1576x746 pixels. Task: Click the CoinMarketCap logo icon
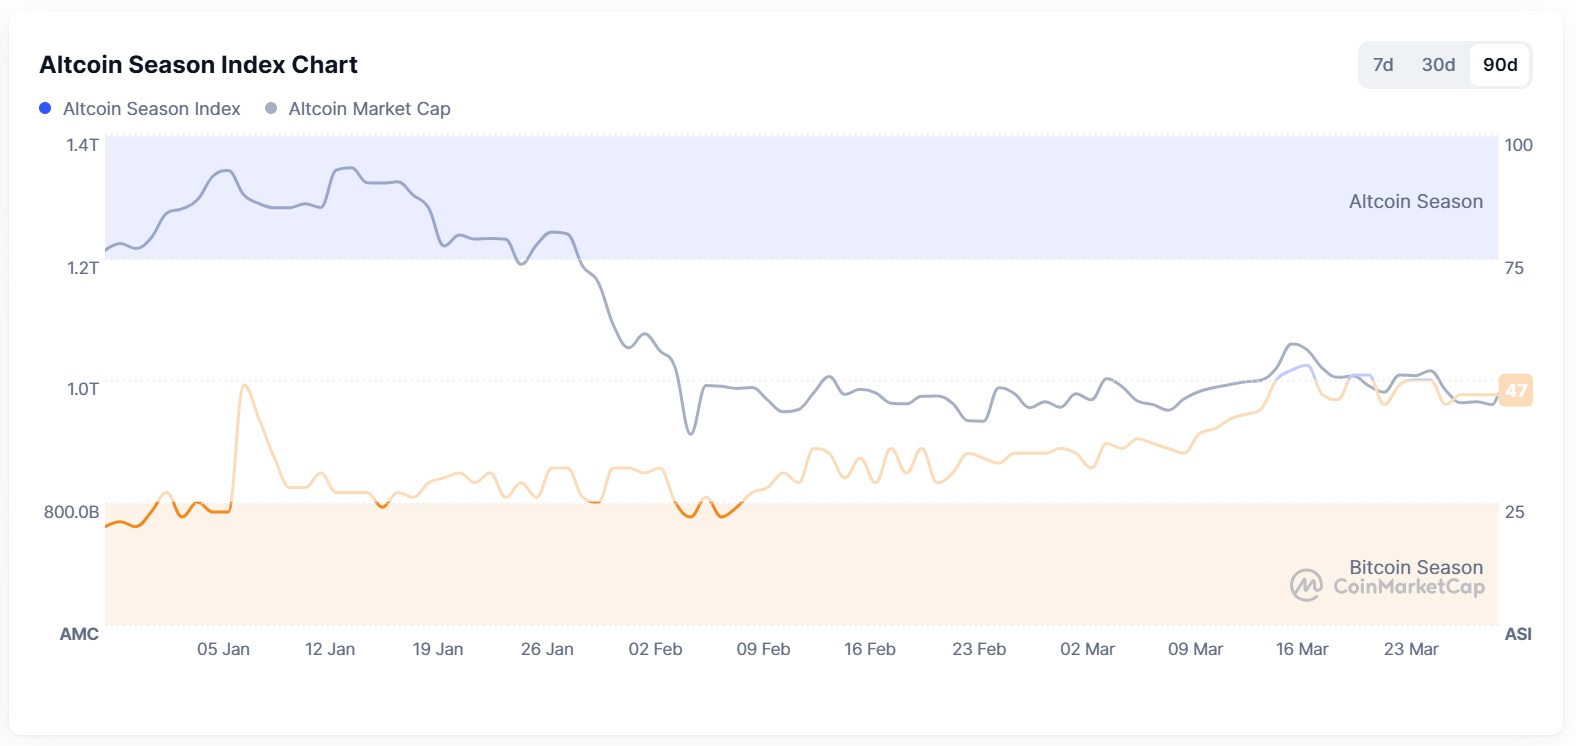click(1306, 585)
